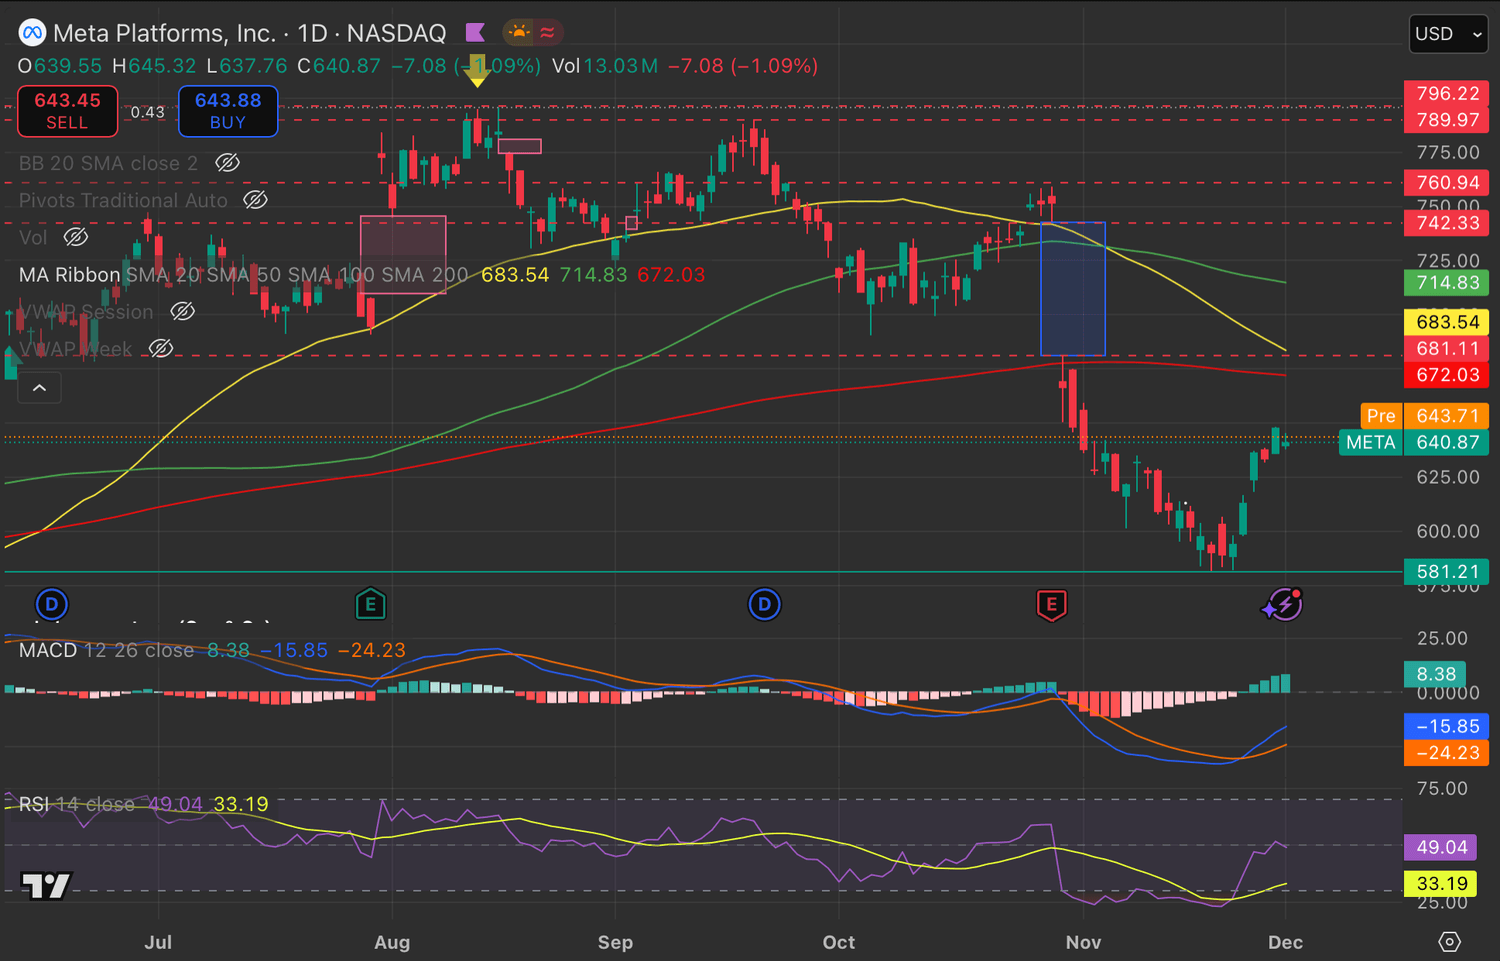Click the Meta Platforms, Inc. symbol title

coord(164,33)
